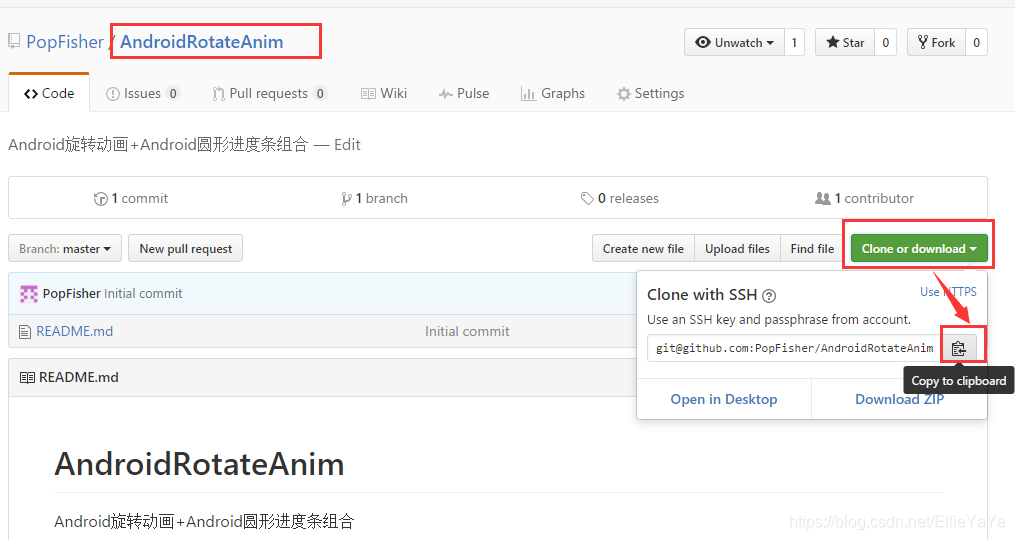Click Open in Desktop

coord(724,399)
